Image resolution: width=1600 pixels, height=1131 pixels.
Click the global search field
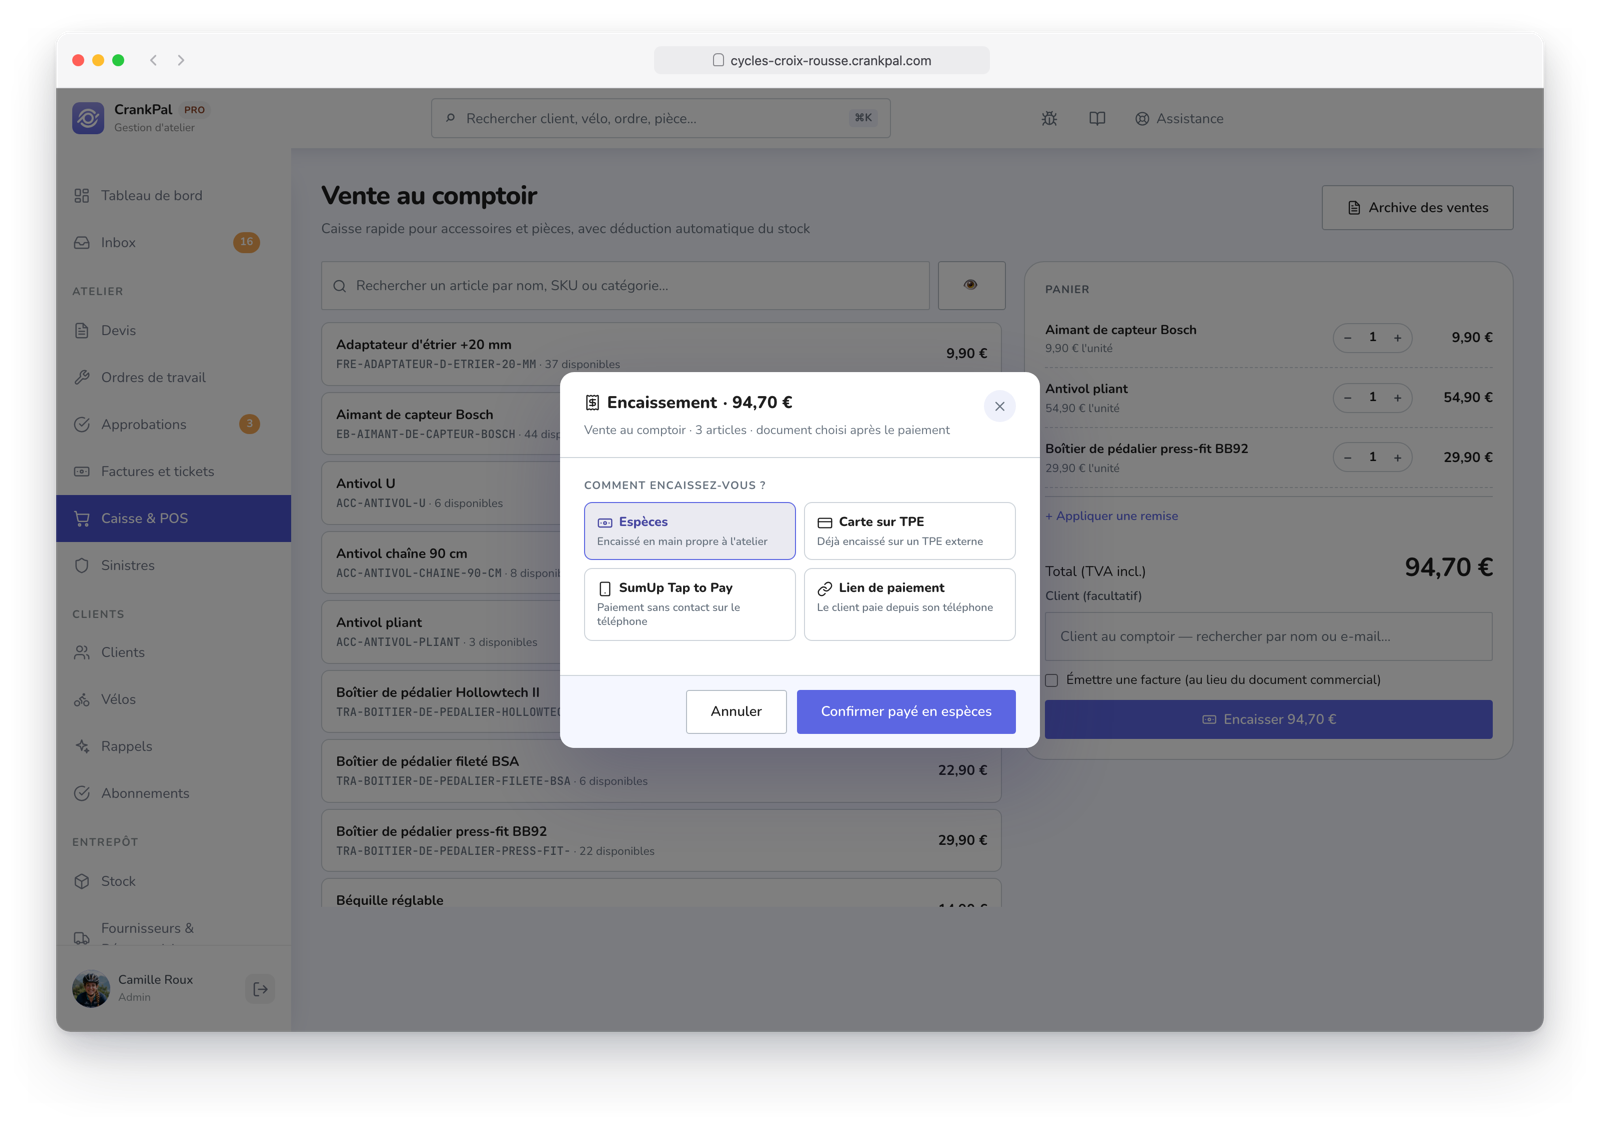coord(660,118)
